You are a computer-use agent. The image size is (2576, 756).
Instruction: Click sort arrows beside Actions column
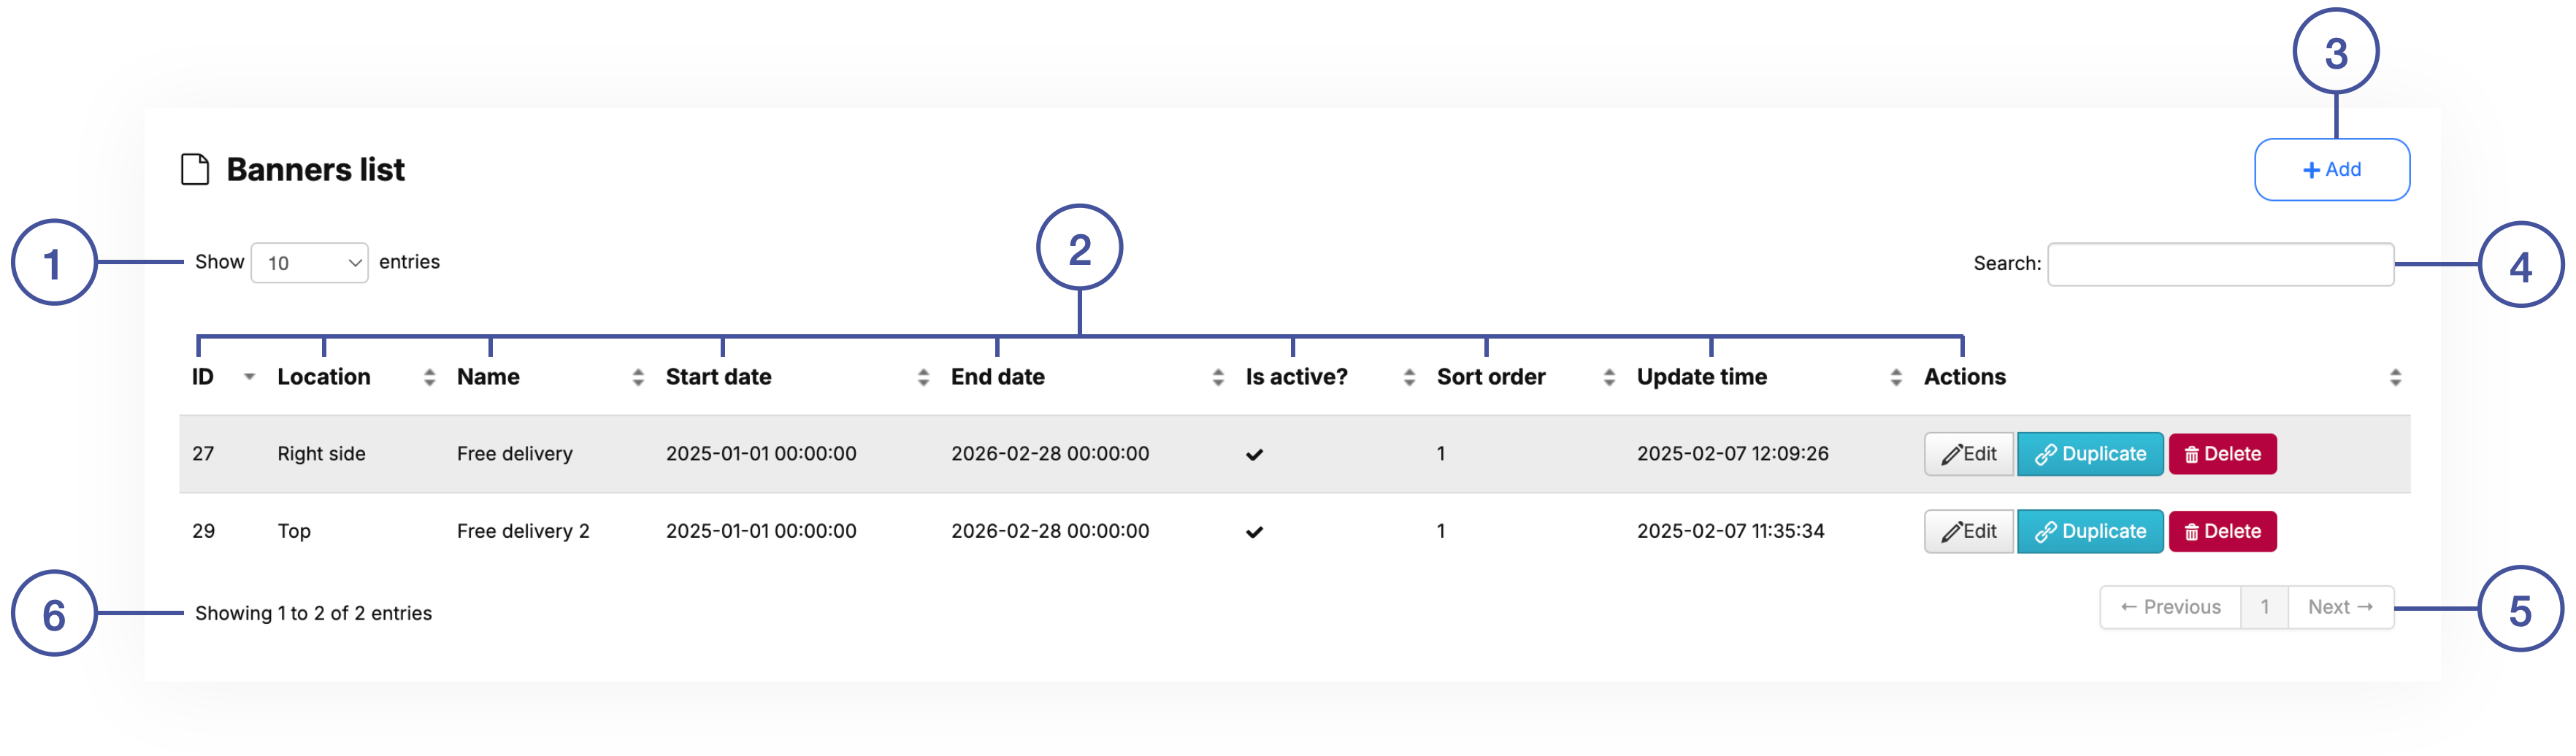click(x=2395, y=377)
